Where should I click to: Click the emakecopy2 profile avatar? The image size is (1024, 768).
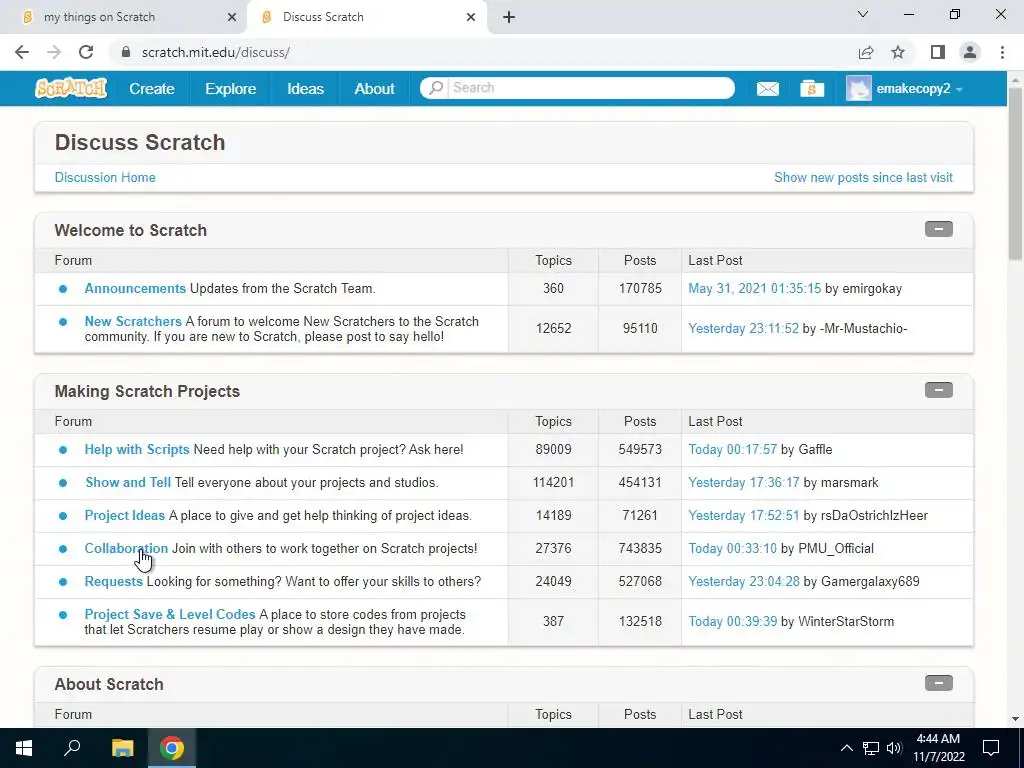(858, 88)
